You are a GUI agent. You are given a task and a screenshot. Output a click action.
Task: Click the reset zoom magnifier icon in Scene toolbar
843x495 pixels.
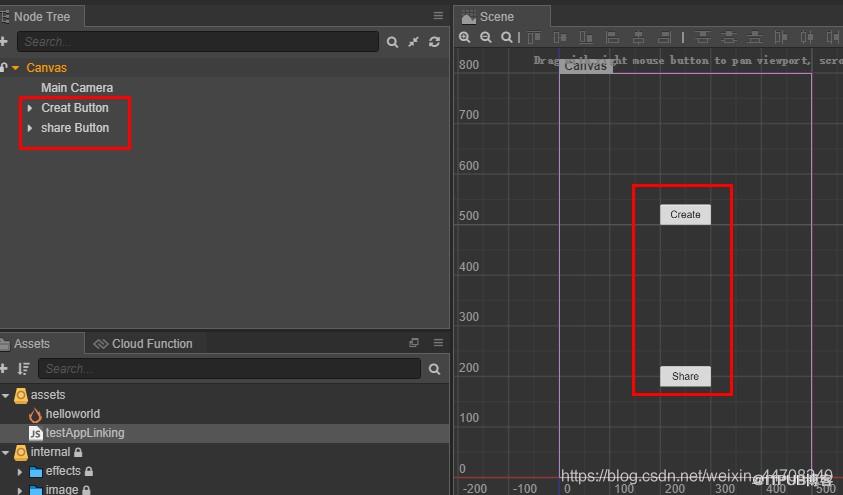coord(506,37)
